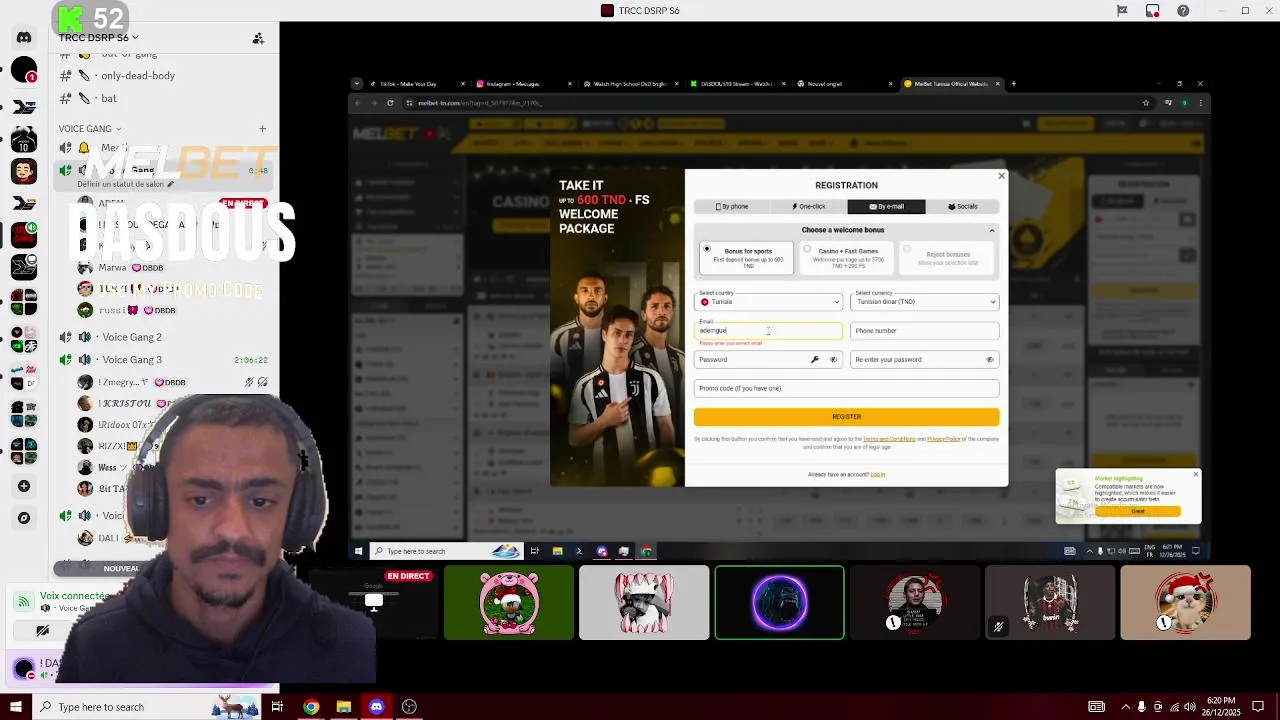Switch to Socials registration tab
Image resolution: width=1280 pixels, height=720 pixels.
coord(962,206)
